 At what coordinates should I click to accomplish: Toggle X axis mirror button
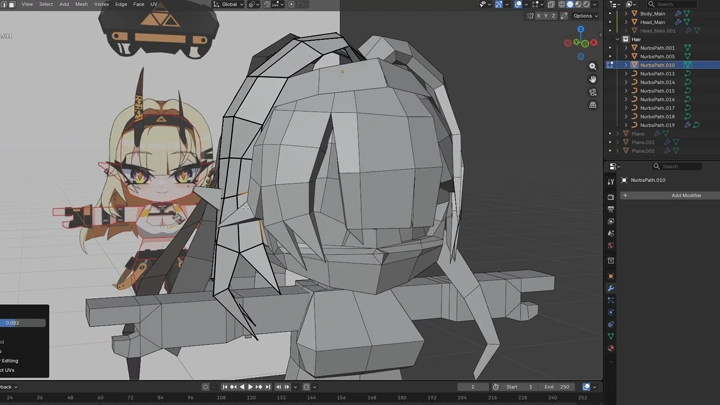[539, 16]
